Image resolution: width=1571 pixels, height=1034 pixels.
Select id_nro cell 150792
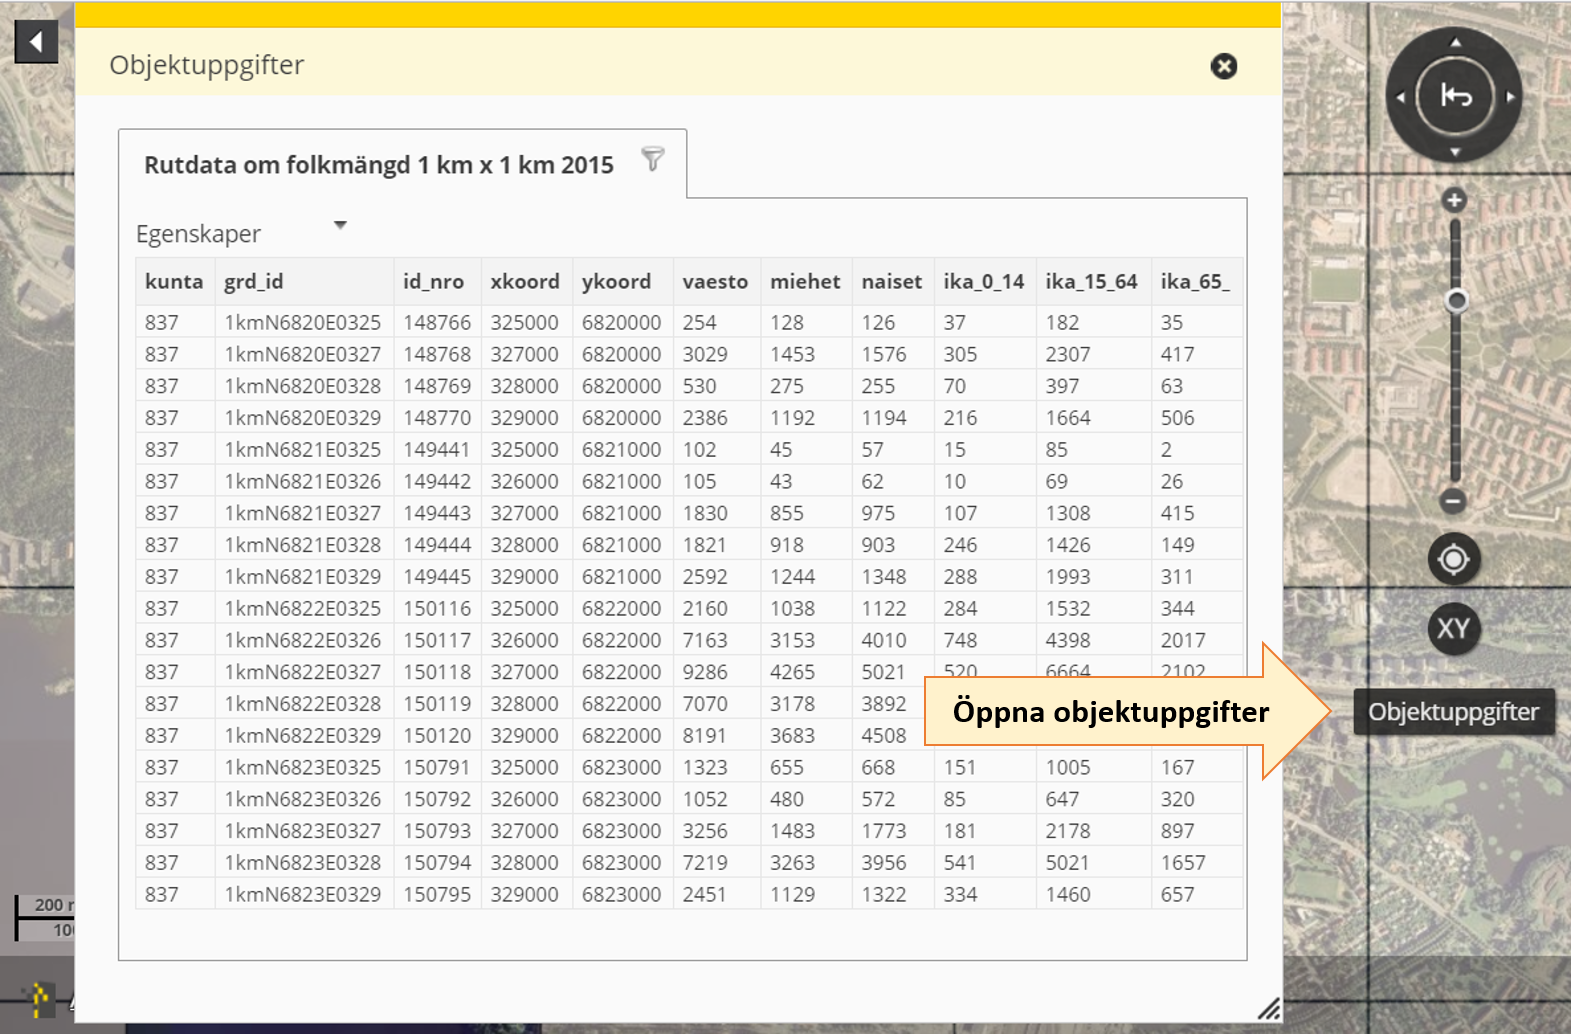[437, 800]
